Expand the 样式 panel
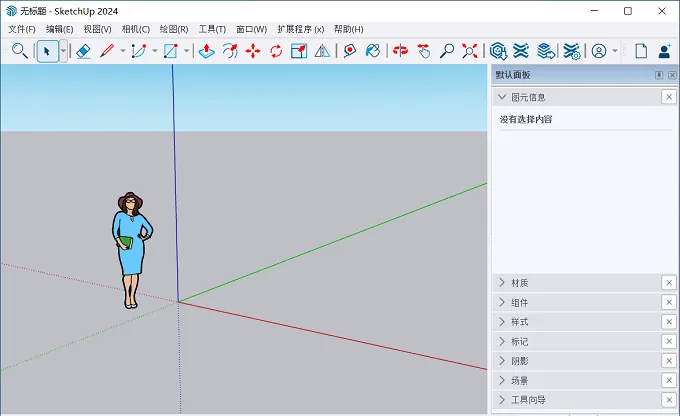This screenshot has height=416, width=680. (x=502, y=322)
